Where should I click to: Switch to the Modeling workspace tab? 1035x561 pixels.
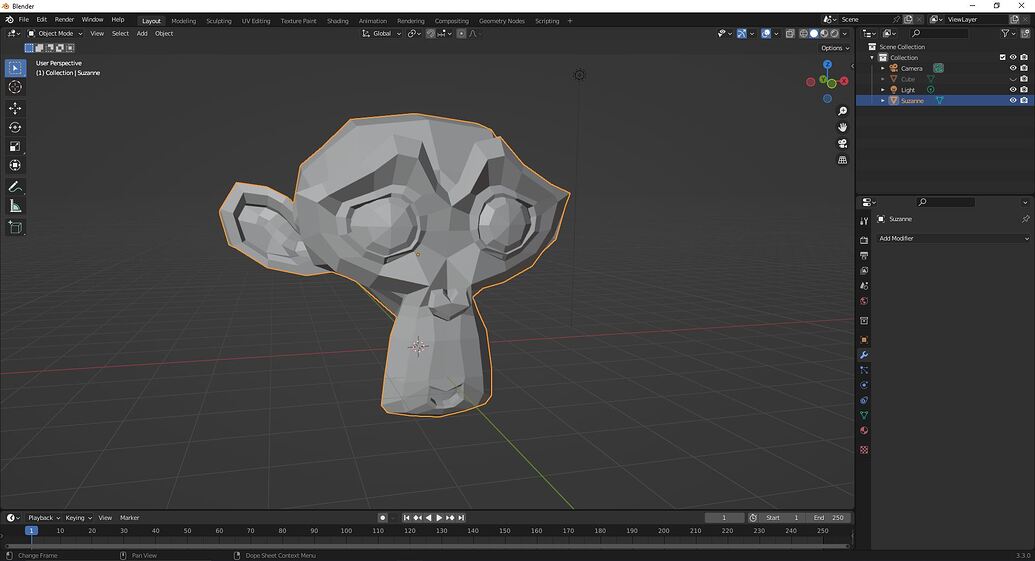[184, 21]
